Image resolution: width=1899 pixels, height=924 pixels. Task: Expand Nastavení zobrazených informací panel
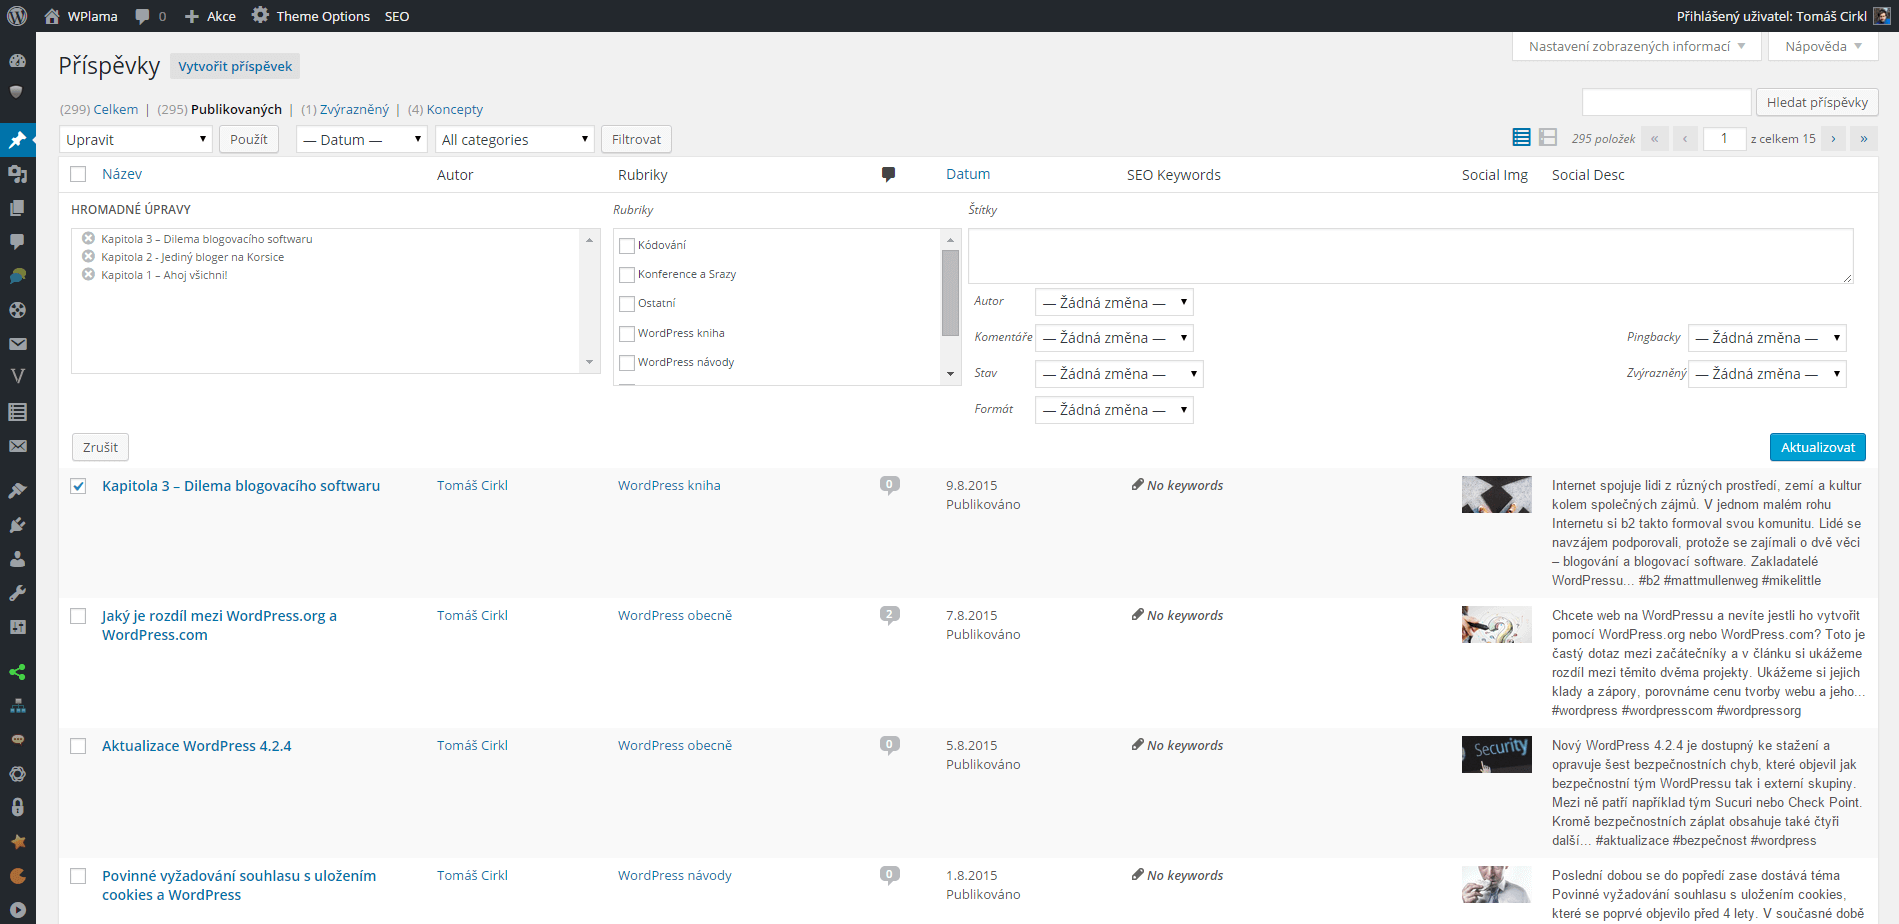point(1636,46)
